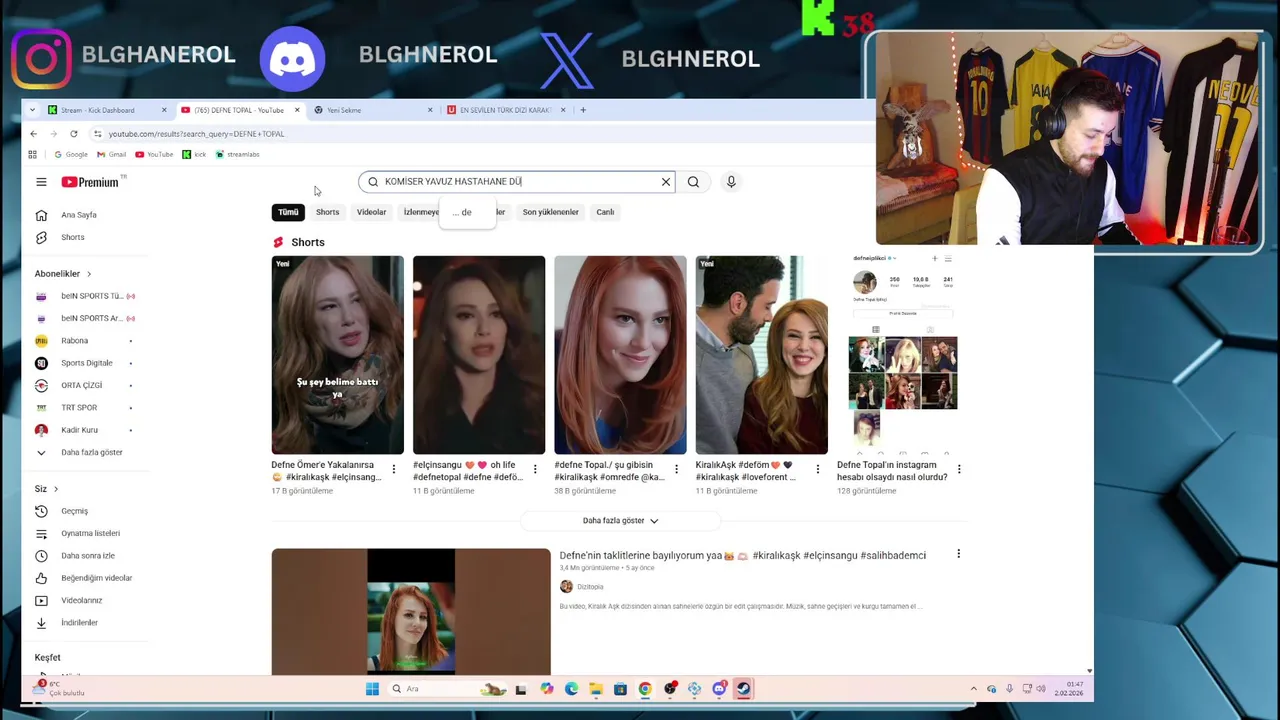Show hidden system tray icons
This screenshot has width=1280, height=720.
point(973,689)
